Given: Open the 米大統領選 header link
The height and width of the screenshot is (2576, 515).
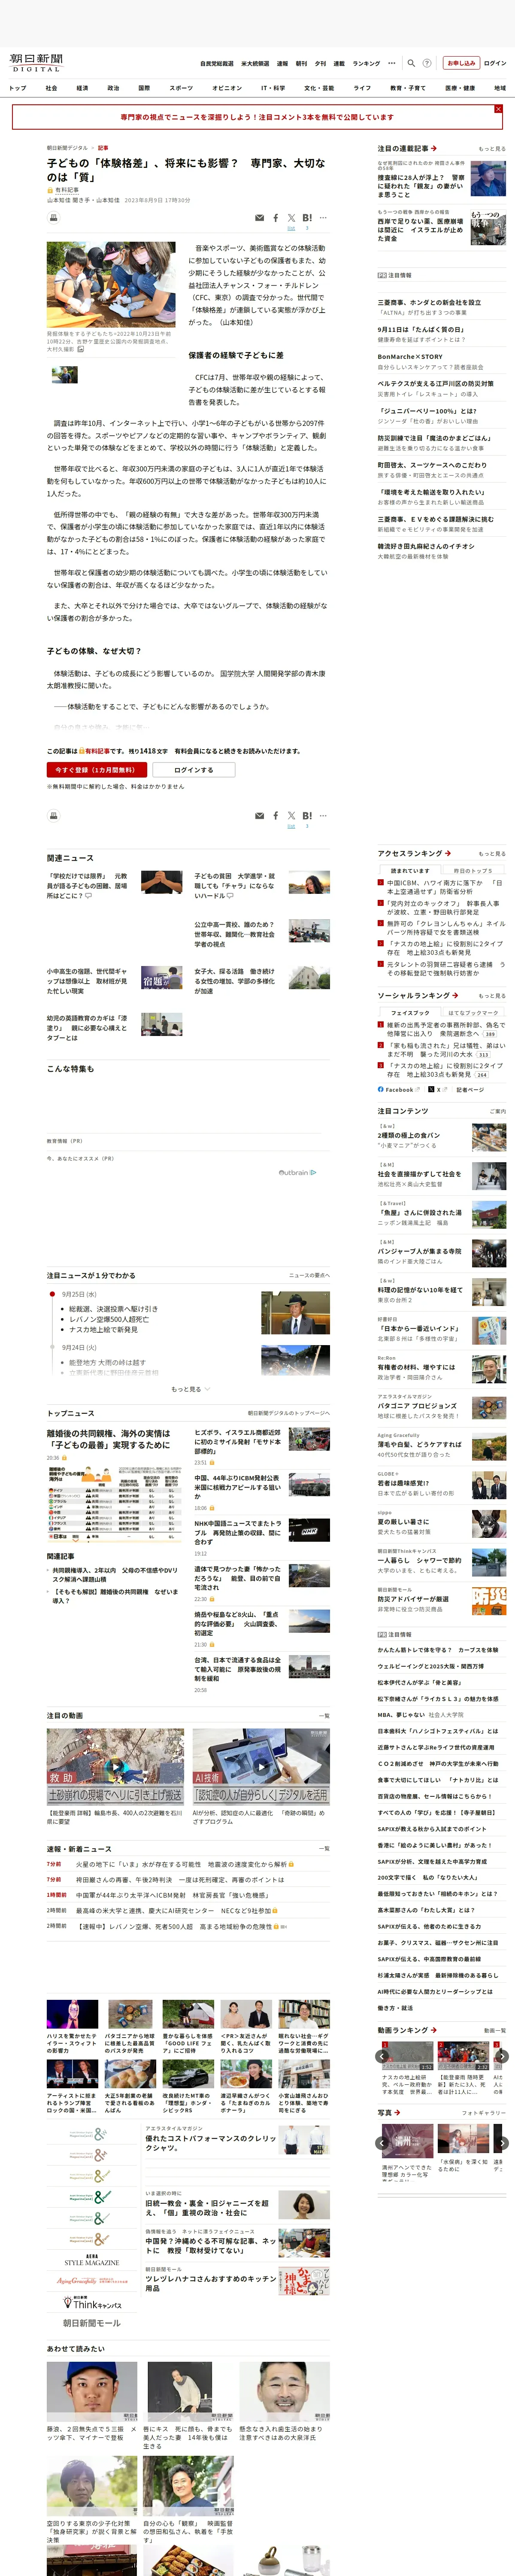Looking at the screenshot, I should (255, 63).
